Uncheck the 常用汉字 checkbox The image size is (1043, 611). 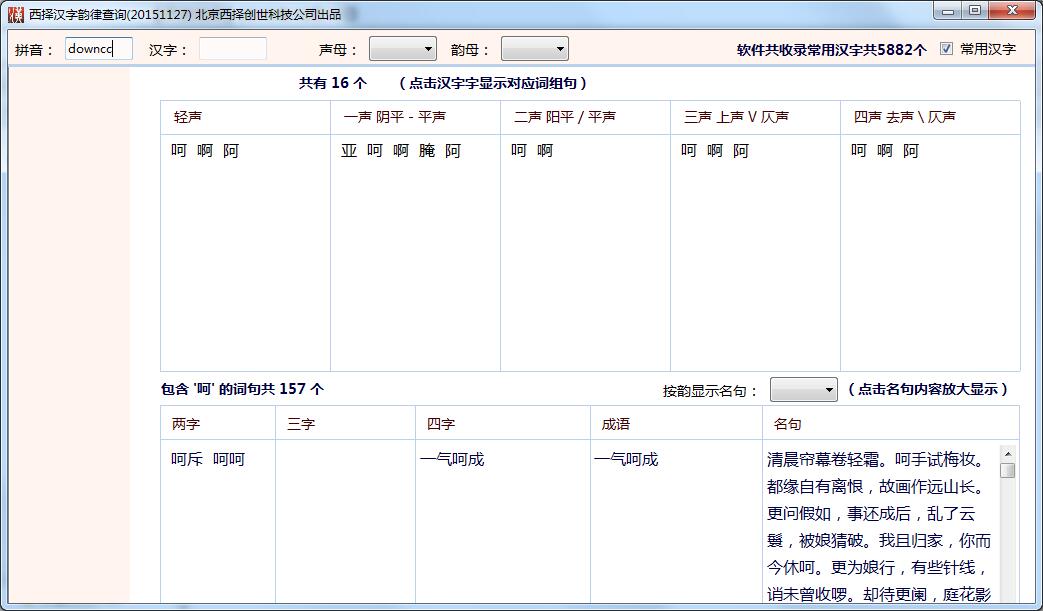945,48
